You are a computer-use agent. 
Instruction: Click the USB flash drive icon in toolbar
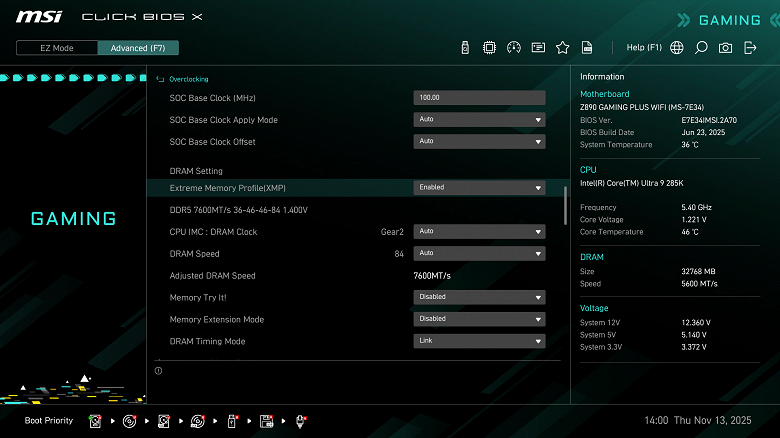point(465,48)
